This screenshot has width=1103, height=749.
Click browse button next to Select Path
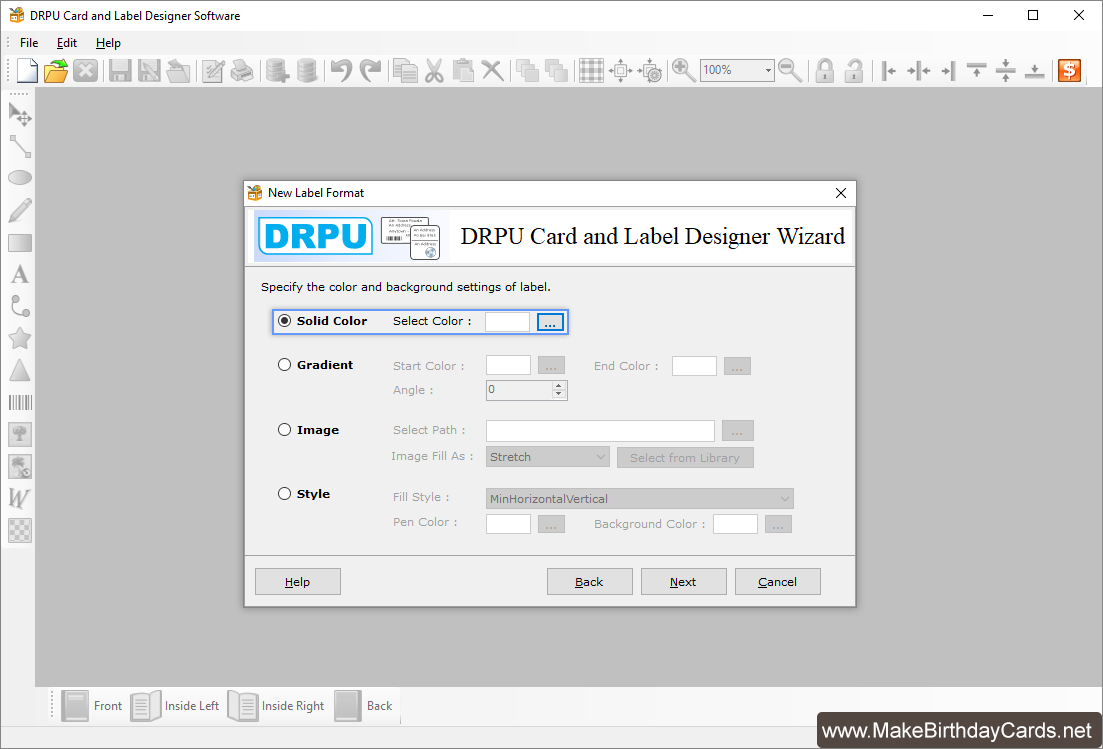click(x=737, y=430)
